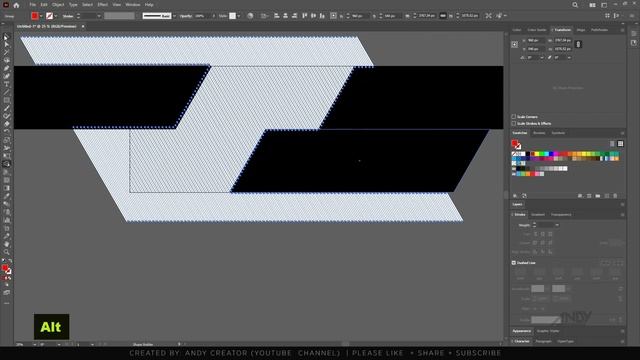The image size is (640, 360).
Task: Switch swatches to list view
Action: tap(612, 144)
